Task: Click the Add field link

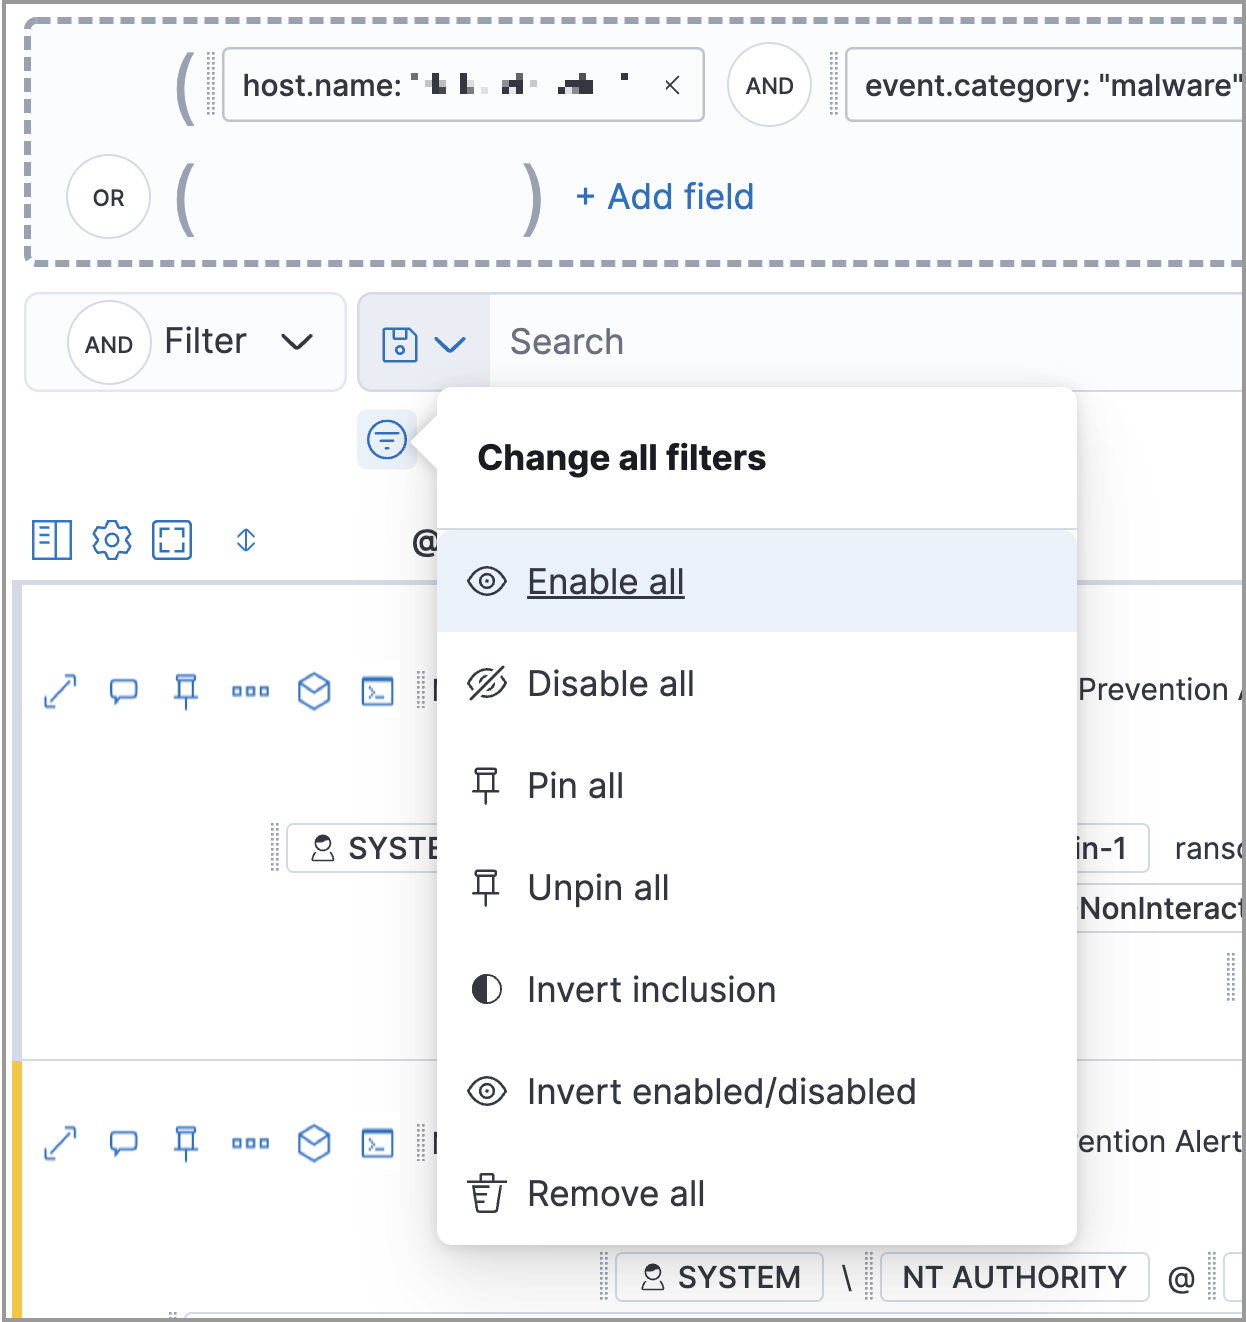Action: [664, 197]
